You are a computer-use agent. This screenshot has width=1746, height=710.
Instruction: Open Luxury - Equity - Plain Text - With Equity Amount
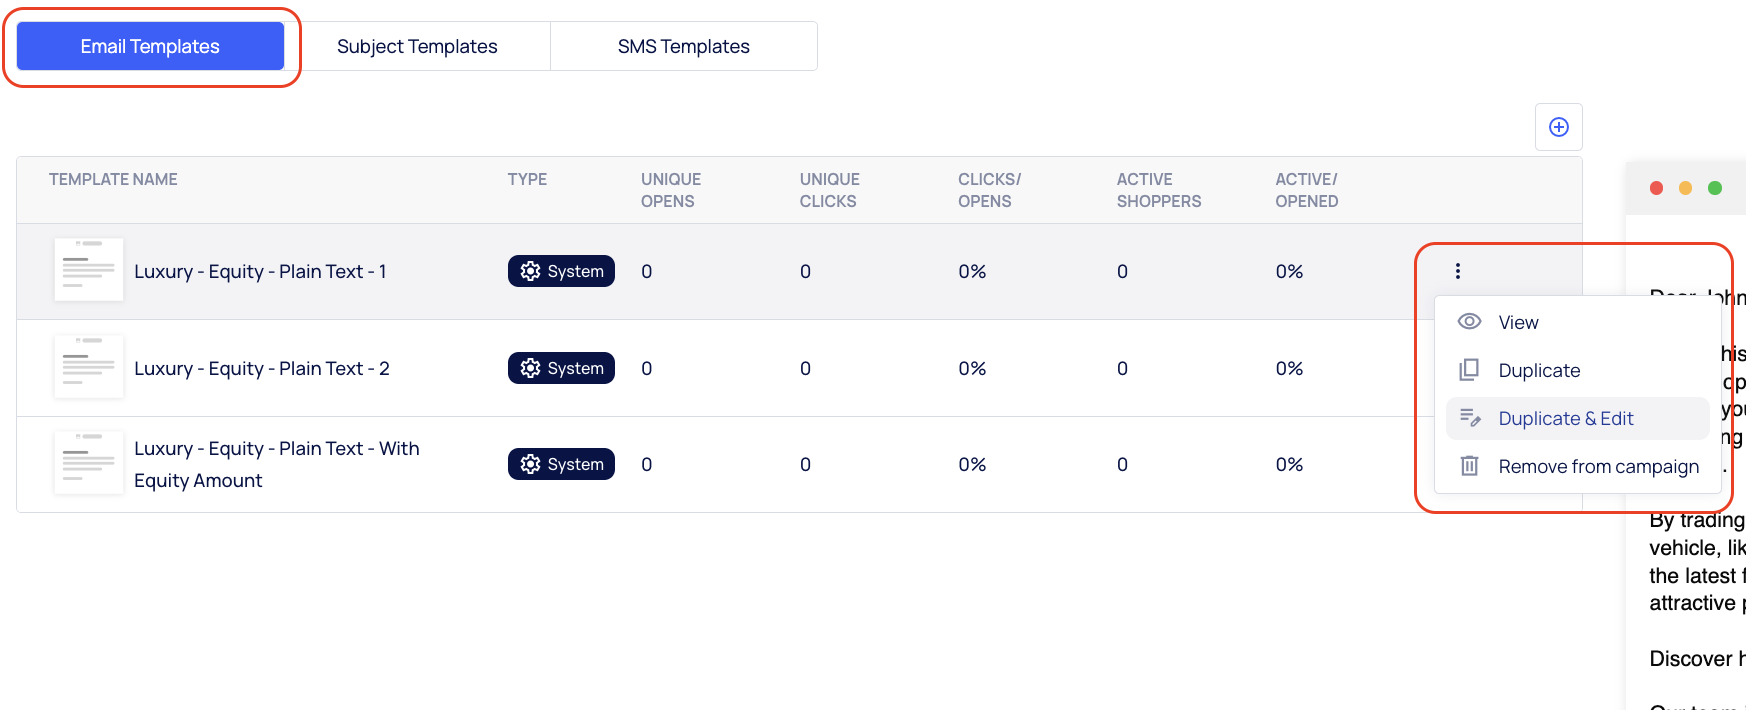click(x=276, y=464)
